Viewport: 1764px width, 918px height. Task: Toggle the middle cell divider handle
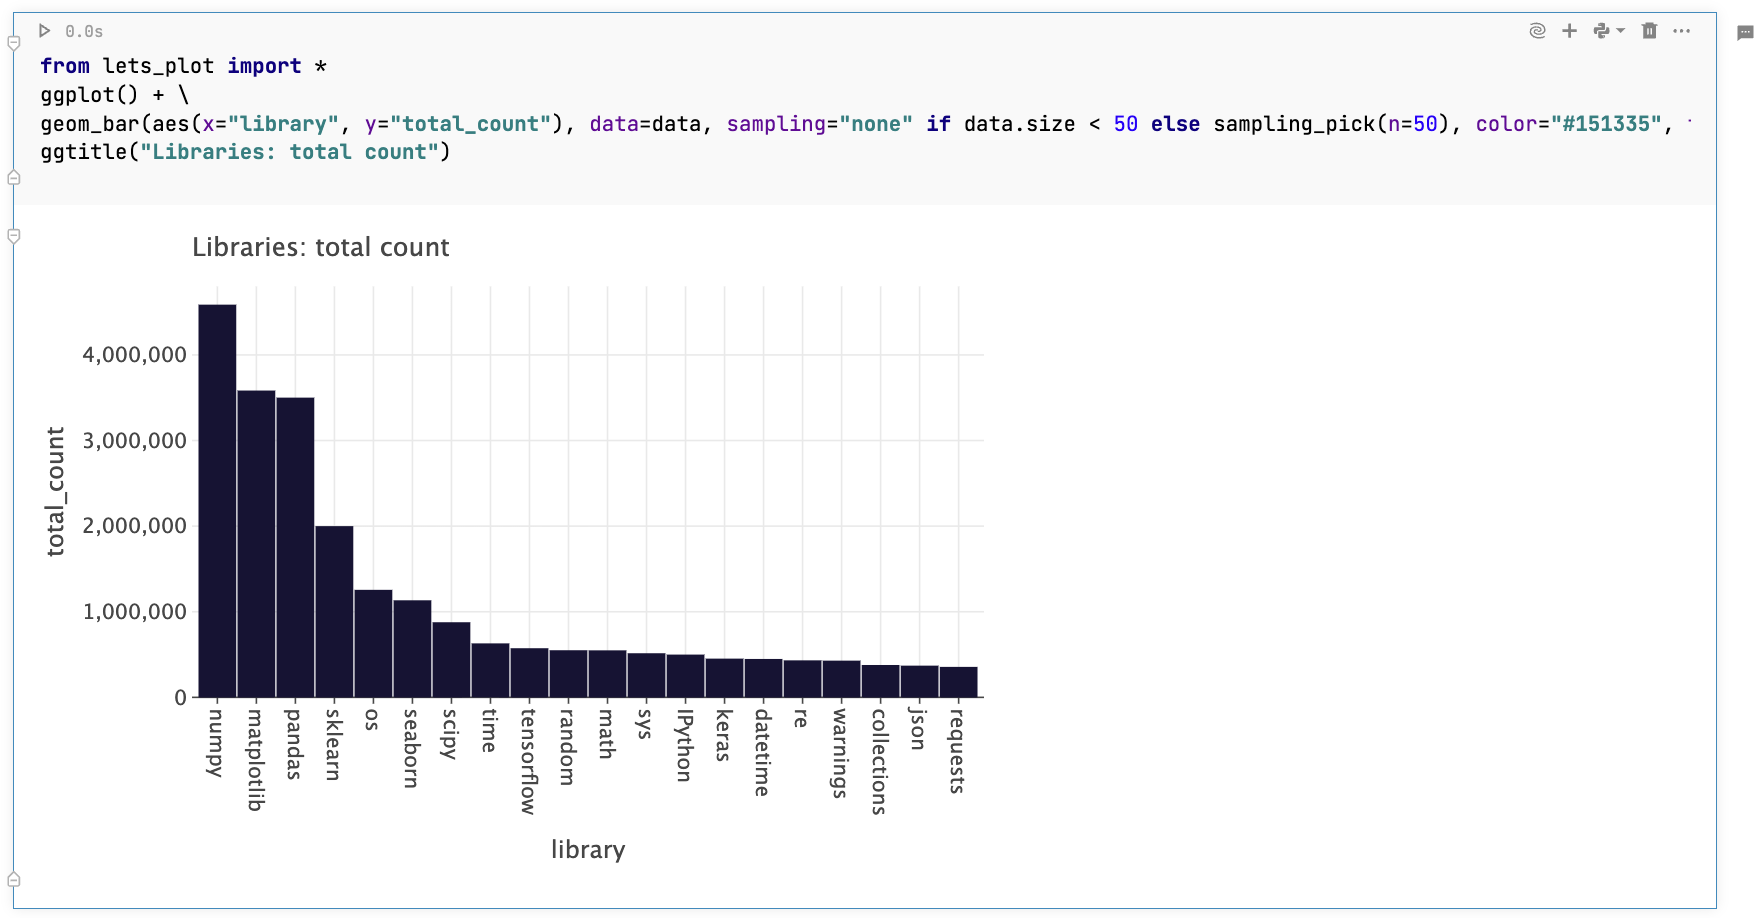pyautogui.click(x=13, y=235)
